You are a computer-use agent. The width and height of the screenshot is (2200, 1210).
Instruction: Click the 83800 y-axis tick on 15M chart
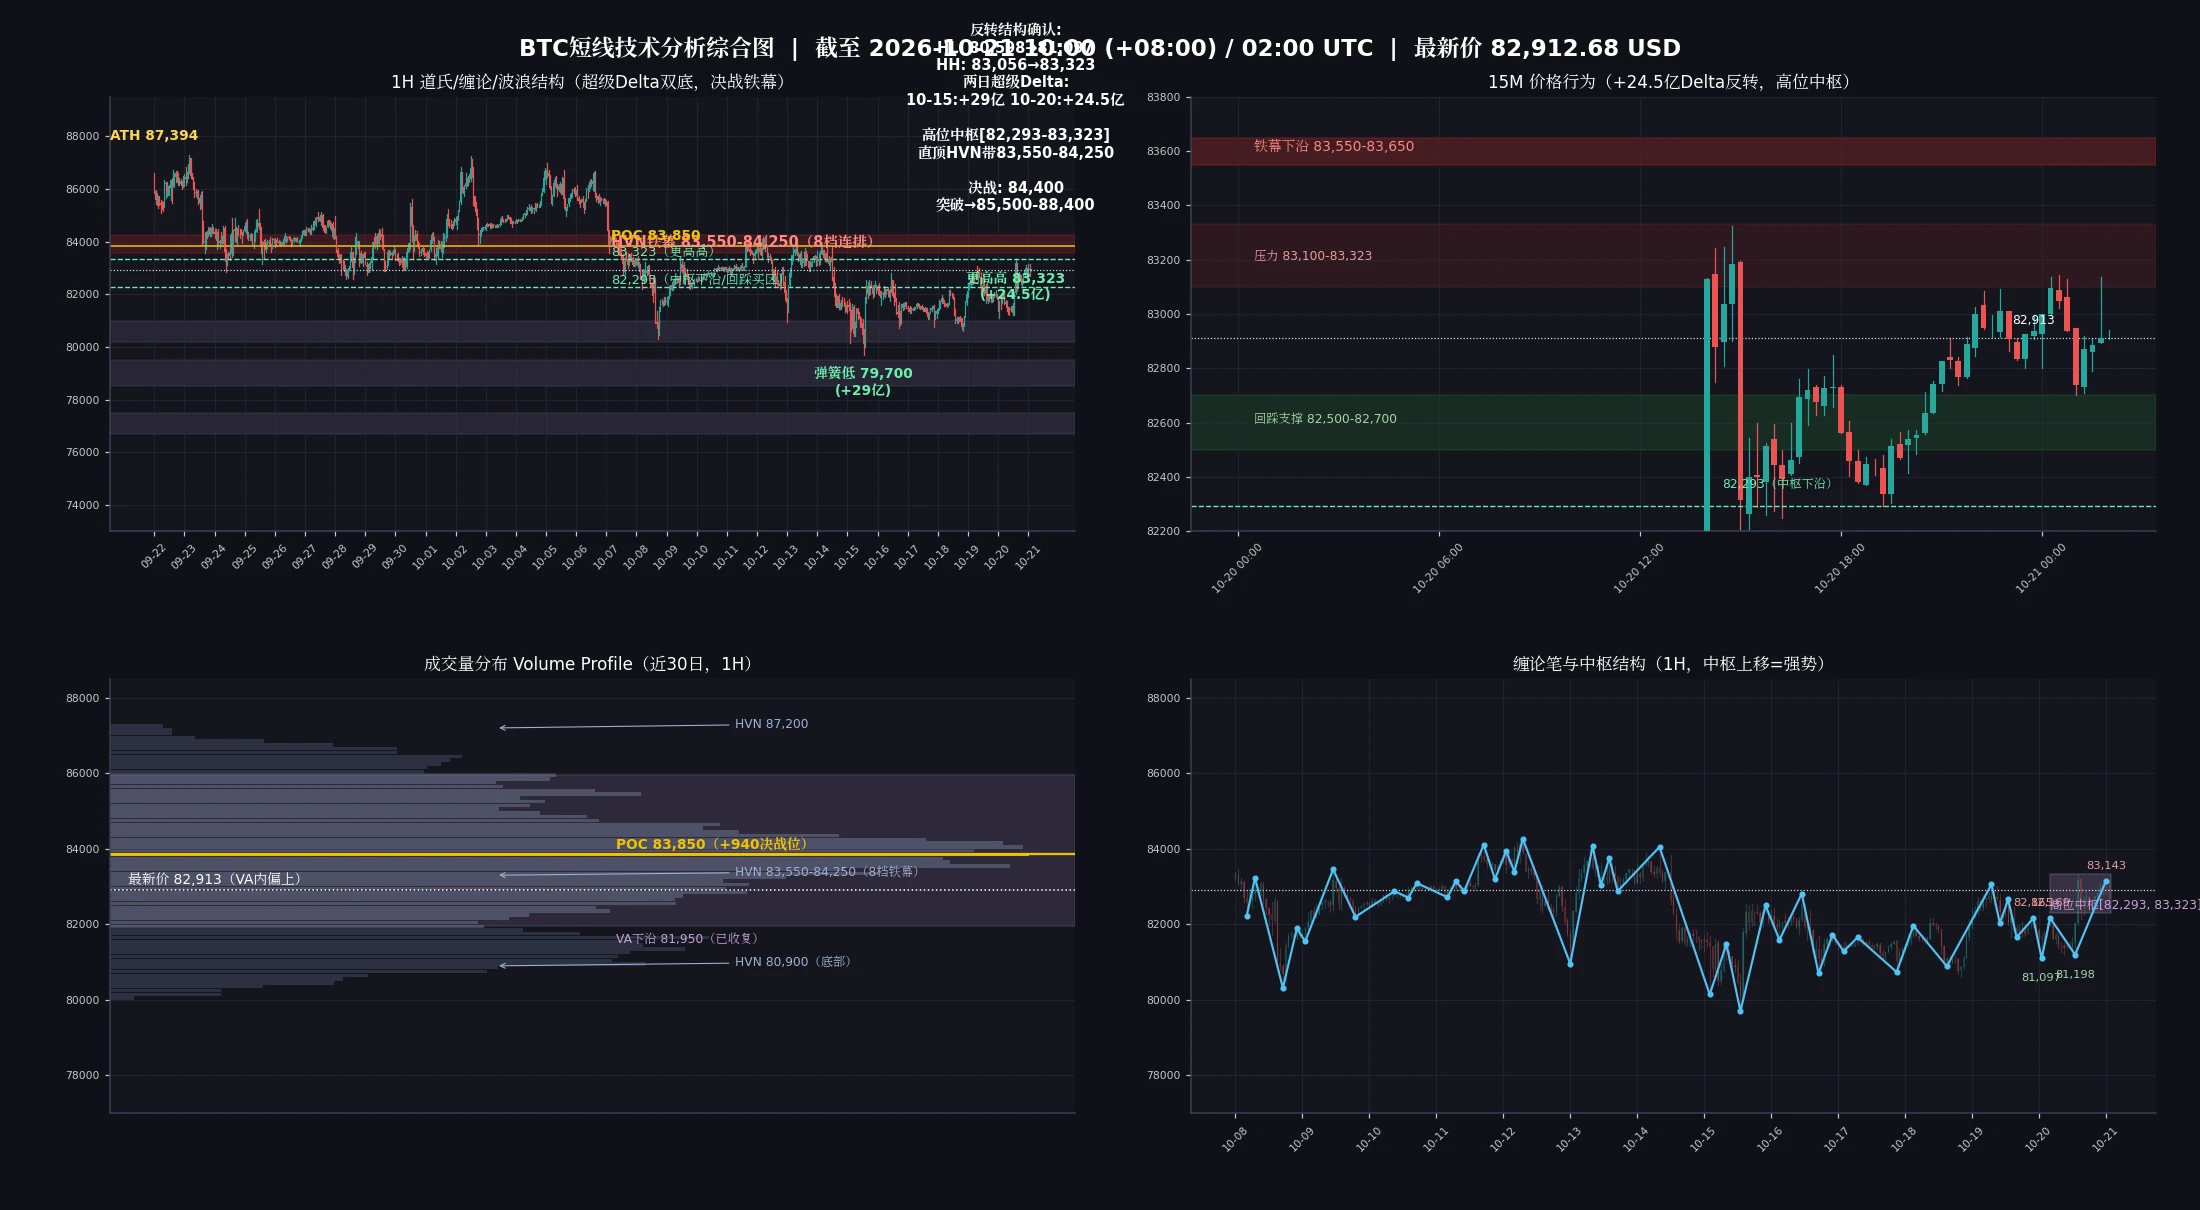[x=1163, y=98]
